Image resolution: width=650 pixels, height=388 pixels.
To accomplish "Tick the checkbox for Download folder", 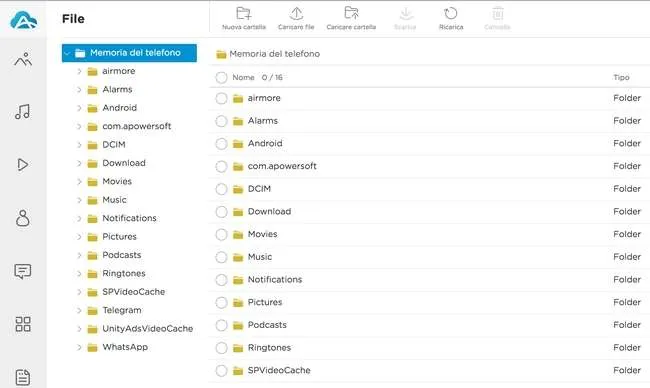I will (221, 212).
